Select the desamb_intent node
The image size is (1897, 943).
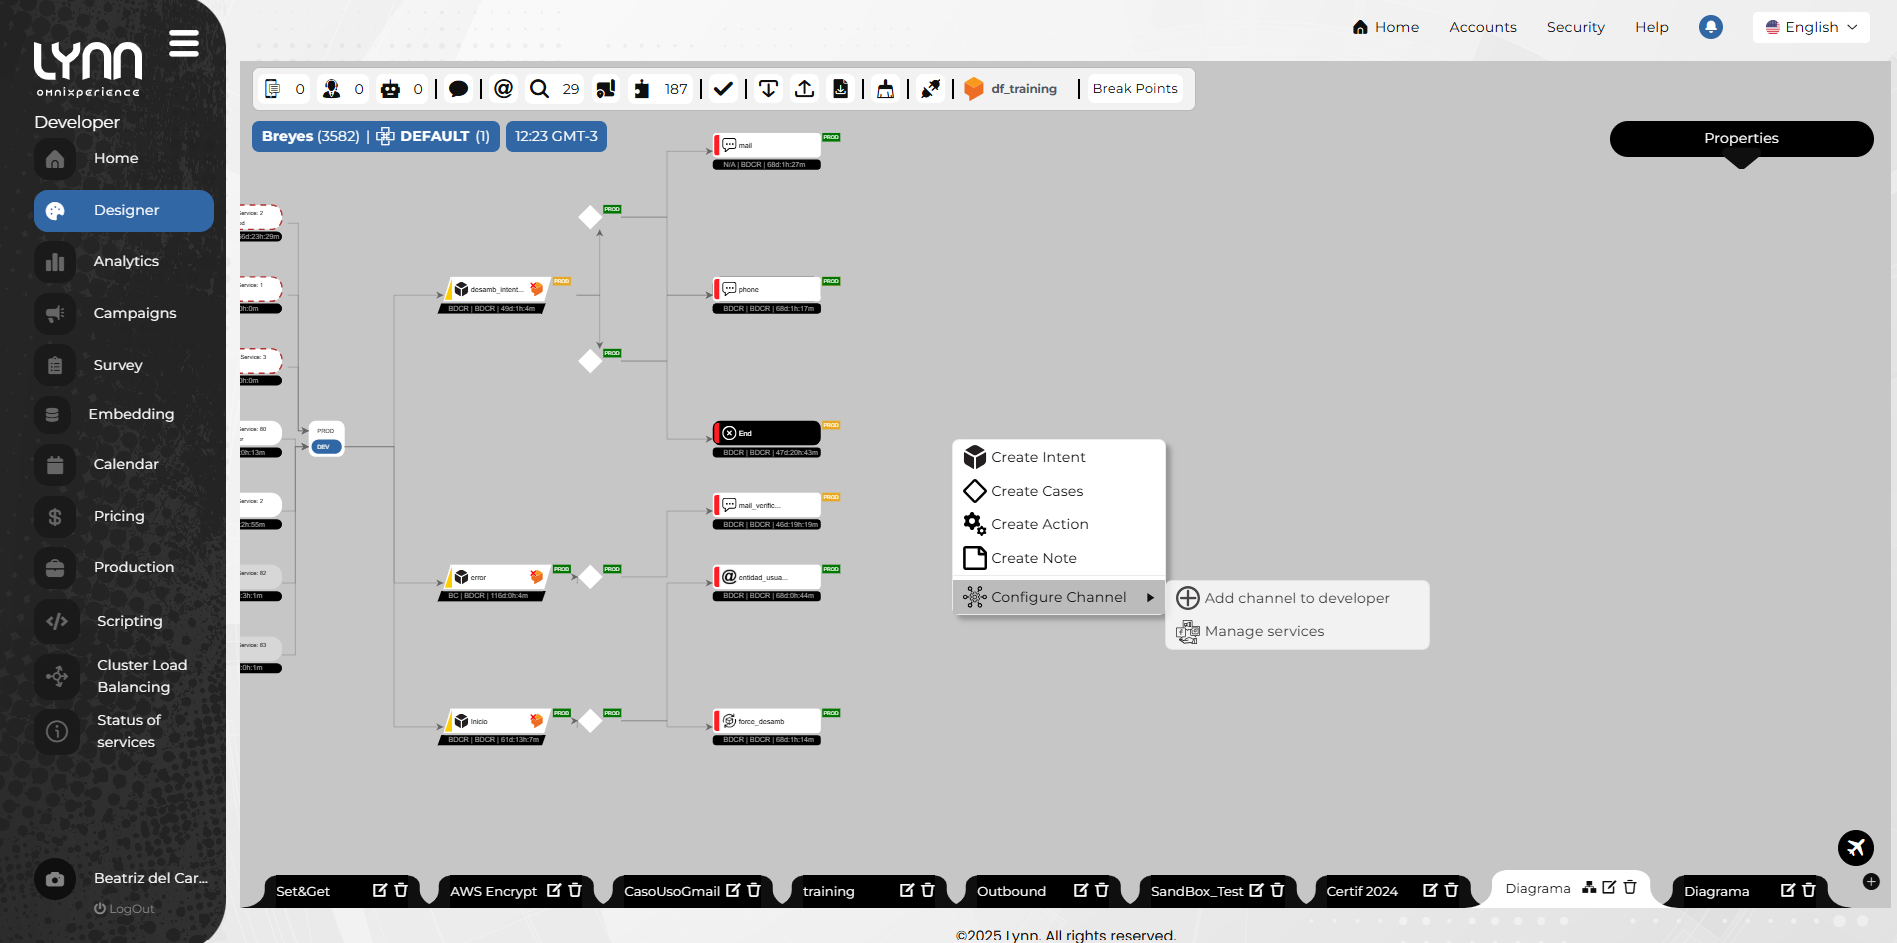[x=495, y=289]
